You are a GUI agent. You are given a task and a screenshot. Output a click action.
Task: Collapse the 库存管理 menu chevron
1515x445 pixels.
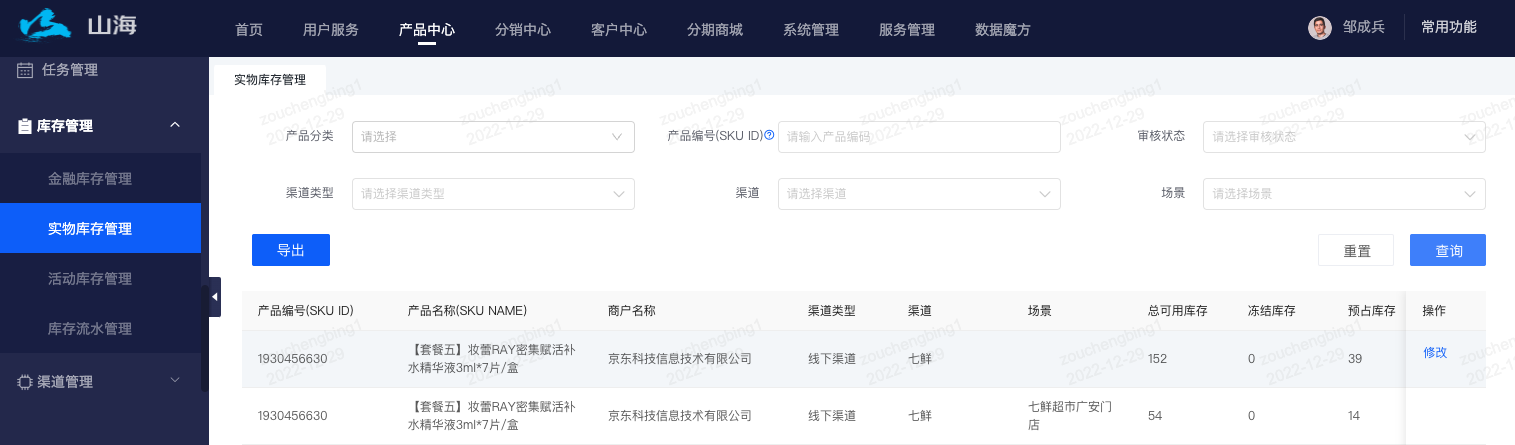point(175,125)
